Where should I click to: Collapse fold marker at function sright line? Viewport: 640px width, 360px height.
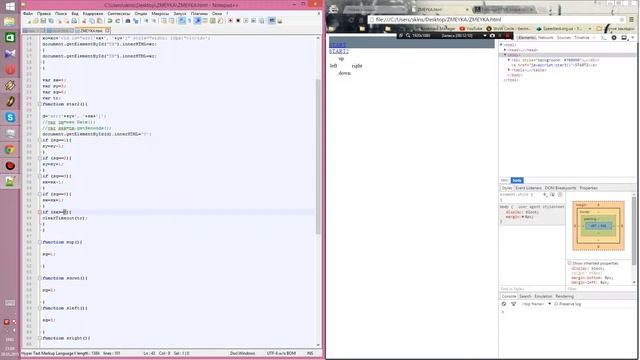click(x=40, y=338)
